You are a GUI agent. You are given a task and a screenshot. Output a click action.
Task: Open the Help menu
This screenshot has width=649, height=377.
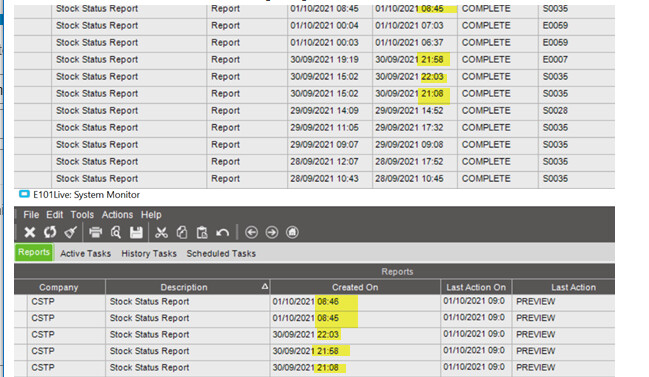point(151,215)
